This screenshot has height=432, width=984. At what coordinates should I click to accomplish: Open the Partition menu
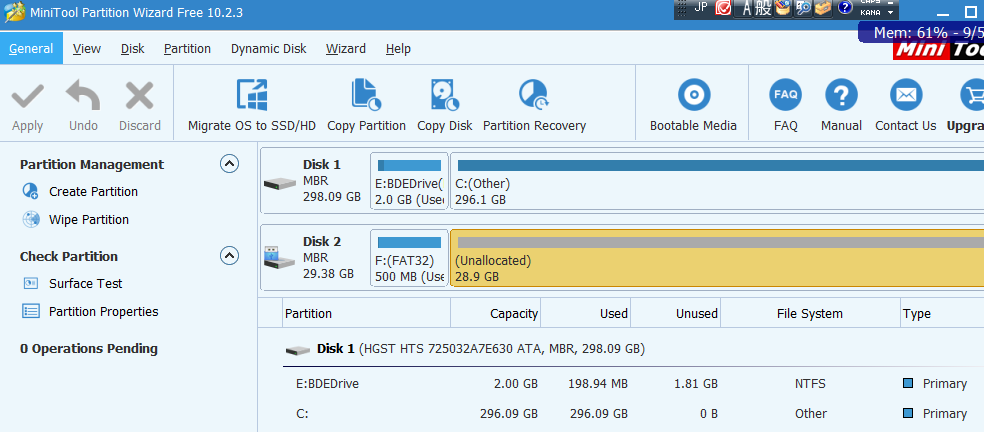(x=187, y=49)
